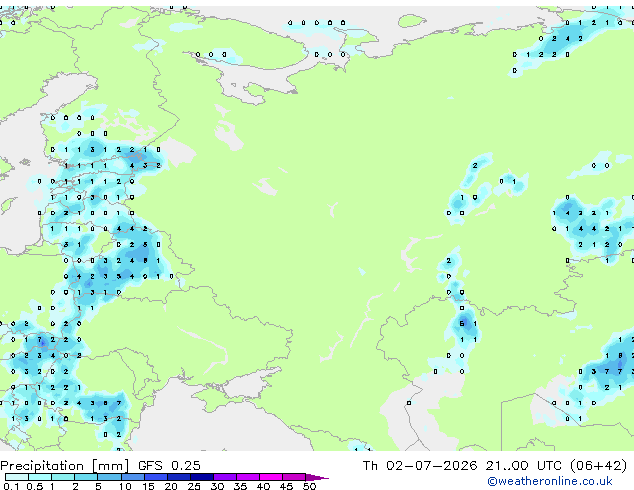The height and width of the screenshot is (490, 634).
Task: Select legend swatch between 45 and 50
Action: click(x=294, y=477)
